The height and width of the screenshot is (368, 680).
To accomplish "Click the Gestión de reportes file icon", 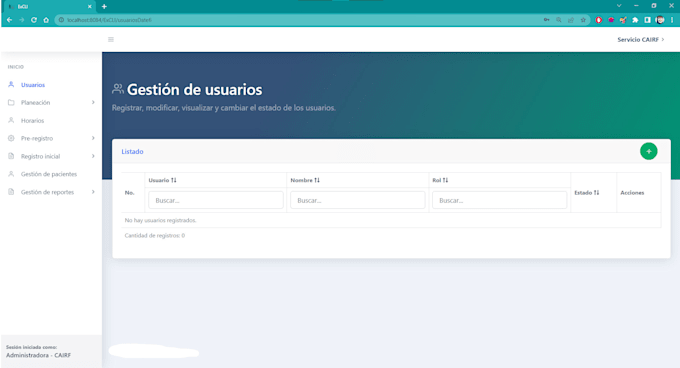I will point(11,192).
